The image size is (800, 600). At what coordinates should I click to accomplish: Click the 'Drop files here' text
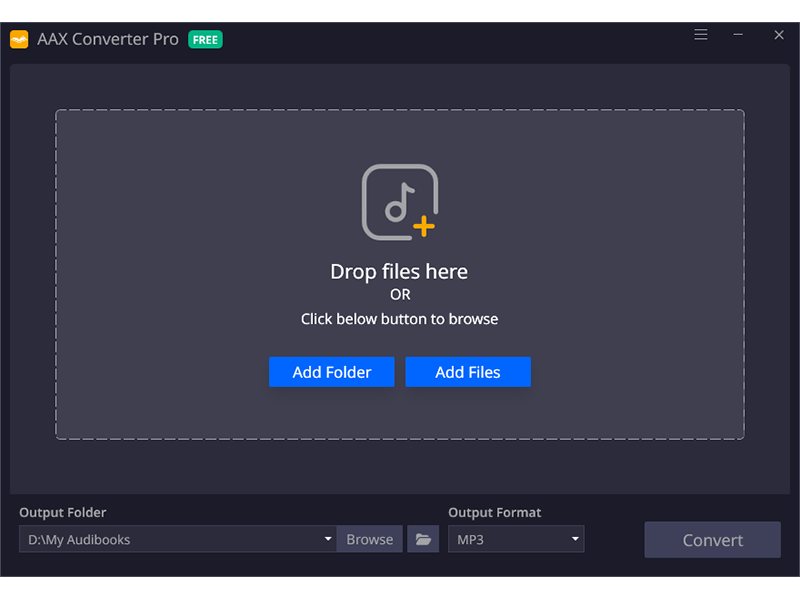(399, 271)
